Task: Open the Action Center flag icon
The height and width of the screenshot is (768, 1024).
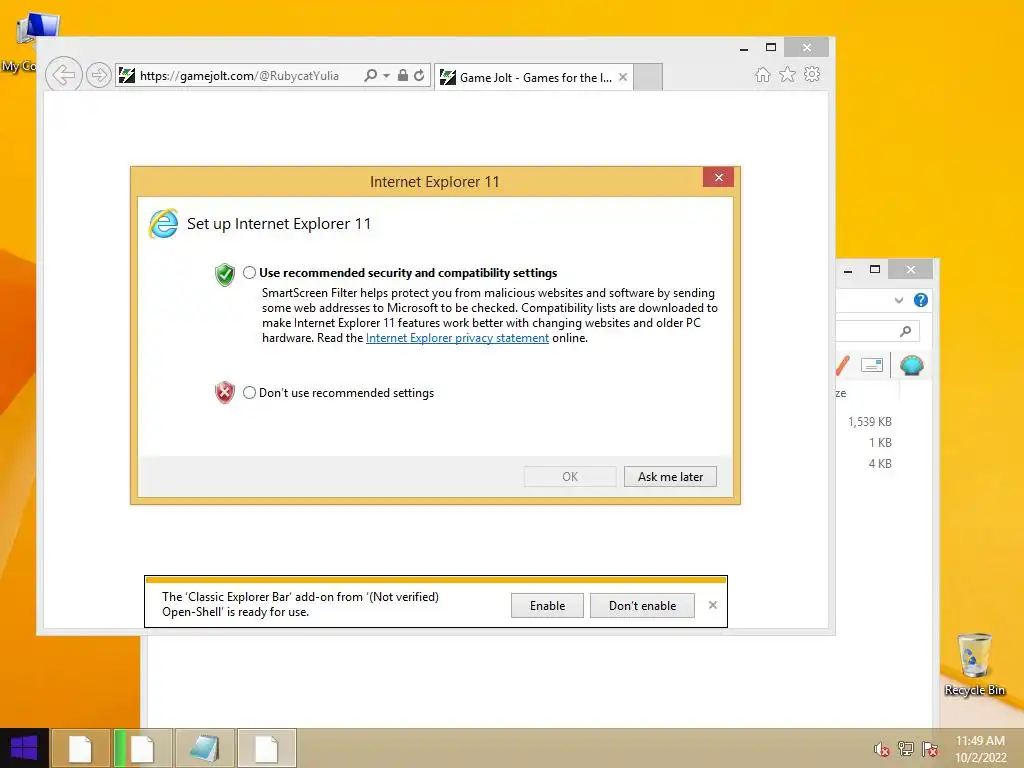Action: 930,748
